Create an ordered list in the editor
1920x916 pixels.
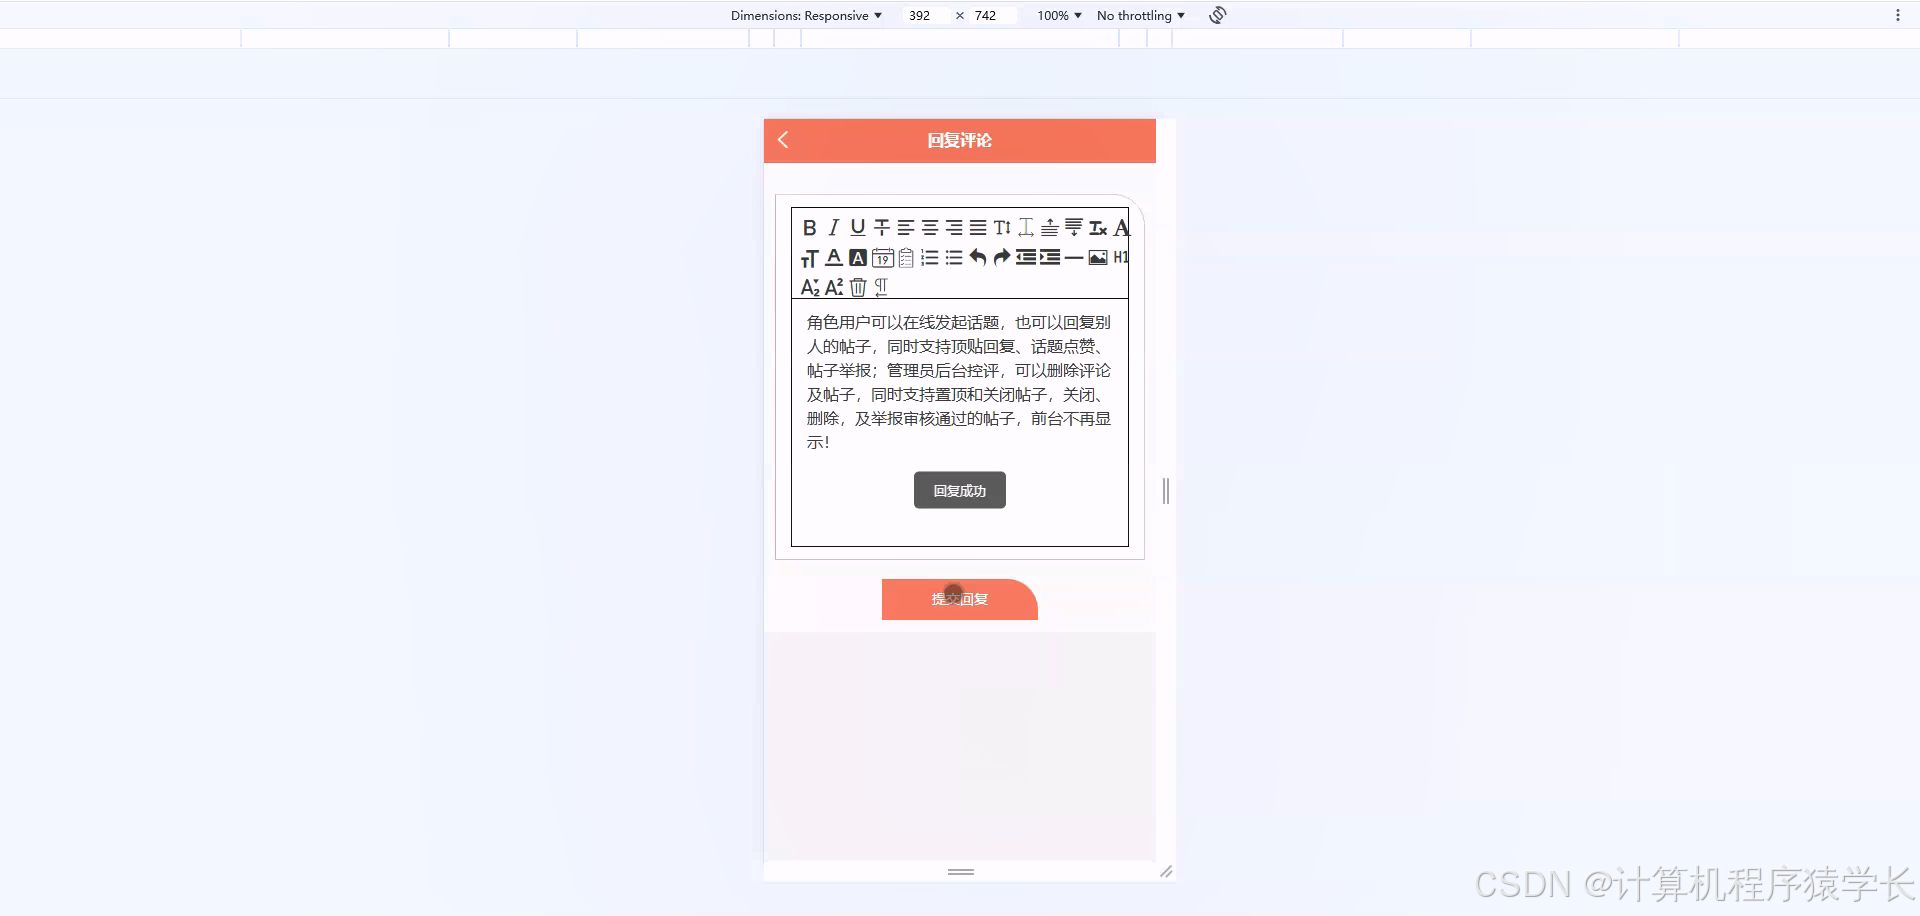click(930, 257)
